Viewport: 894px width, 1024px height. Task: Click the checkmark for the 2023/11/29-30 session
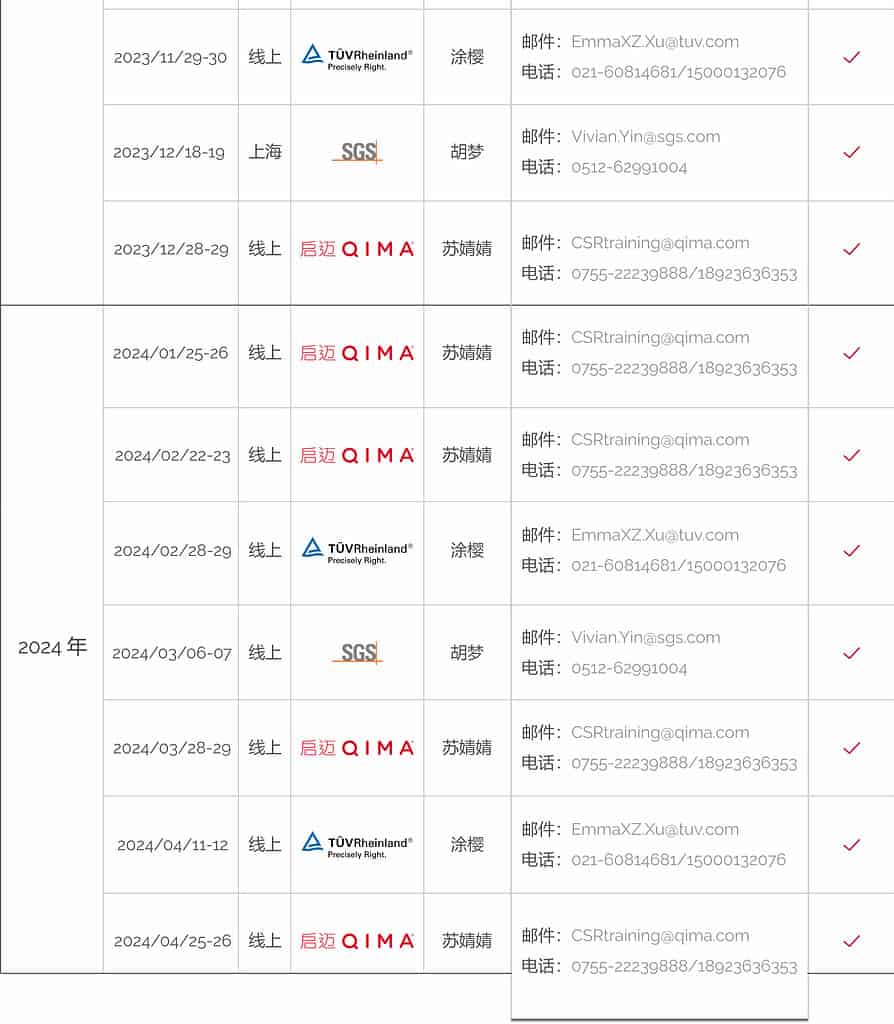coord(852,57)
